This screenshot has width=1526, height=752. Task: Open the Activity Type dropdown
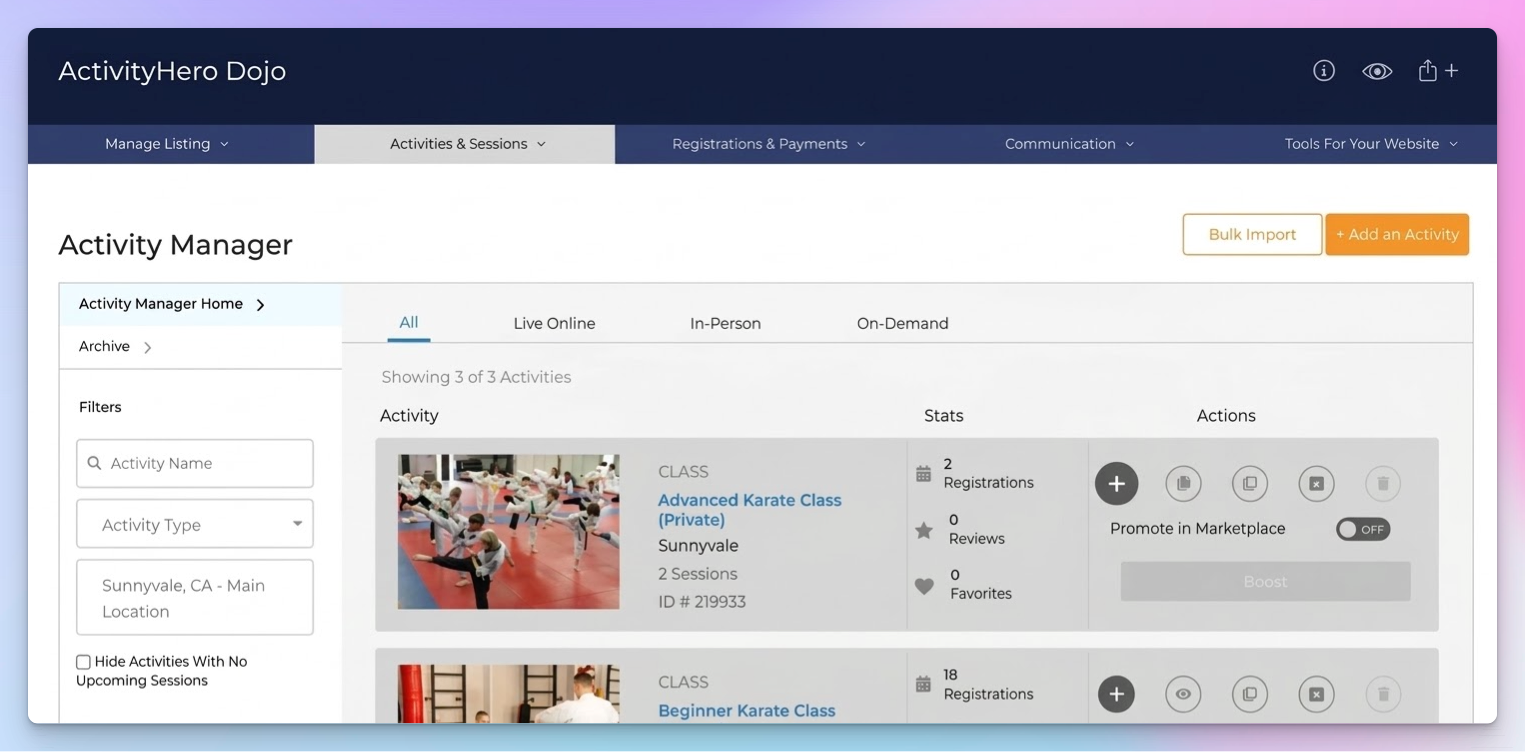click(x=195, y=524)
